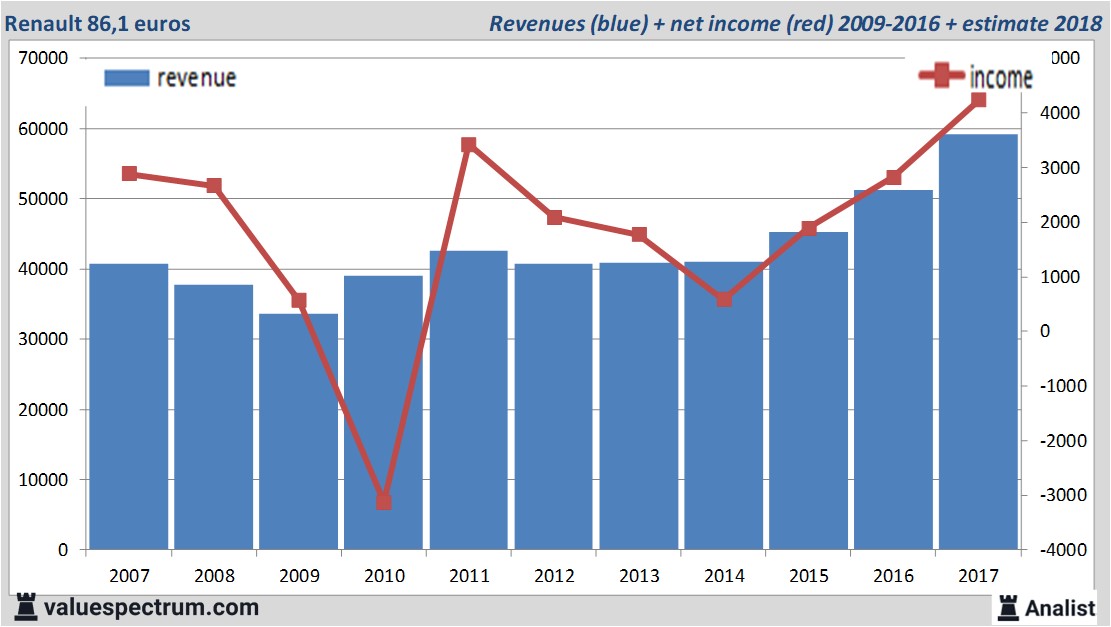Select the 2017 revenue bar

978,342
